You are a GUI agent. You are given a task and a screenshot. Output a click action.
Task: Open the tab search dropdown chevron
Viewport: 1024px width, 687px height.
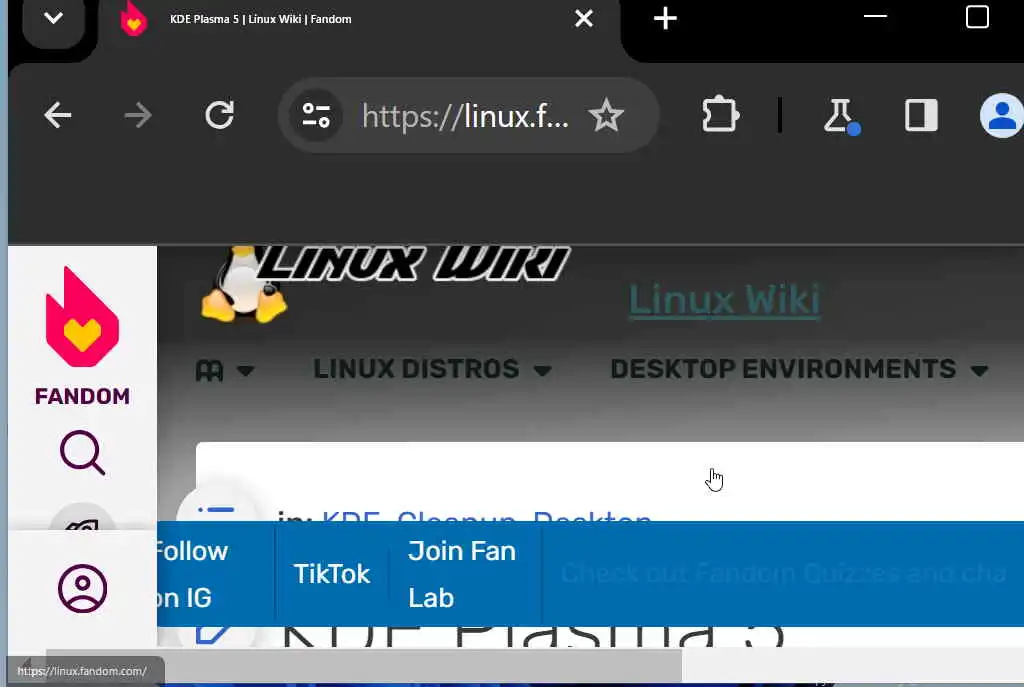(54, 18)
